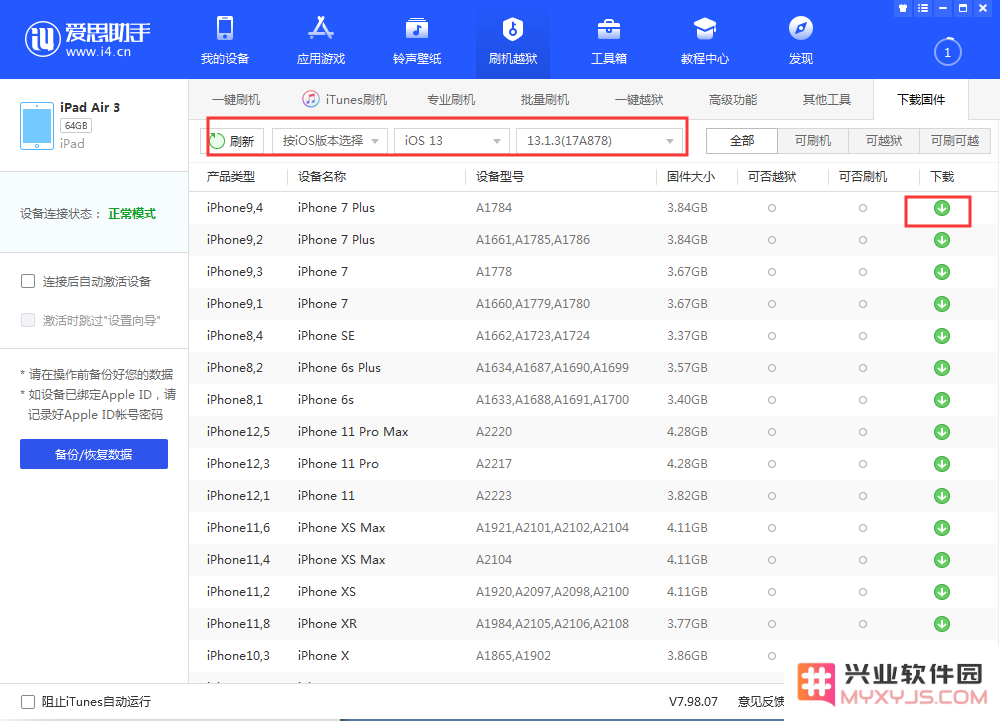Open the 13.1.3(17A878) build dropdown
The width and height of the screenshot is (1000, 721).
point(599,141)
